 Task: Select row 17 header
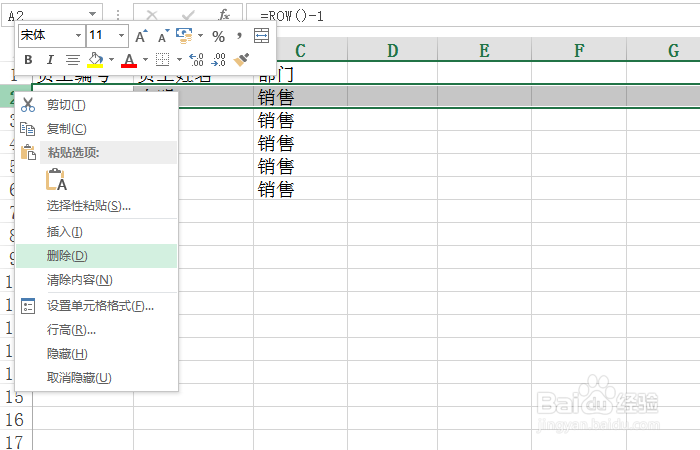coord(16,441)
